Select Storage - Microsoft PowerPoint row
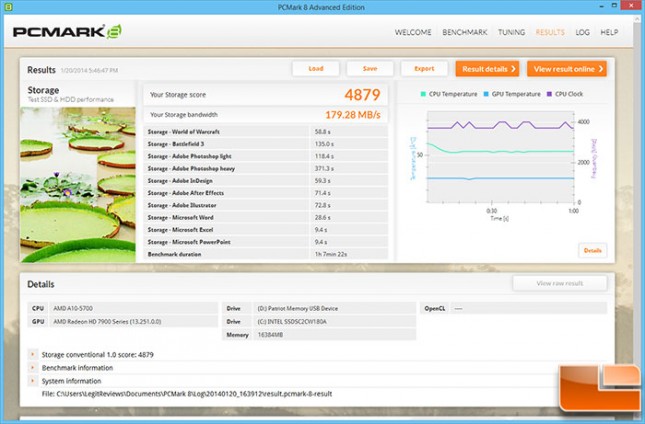 (266, 242)
